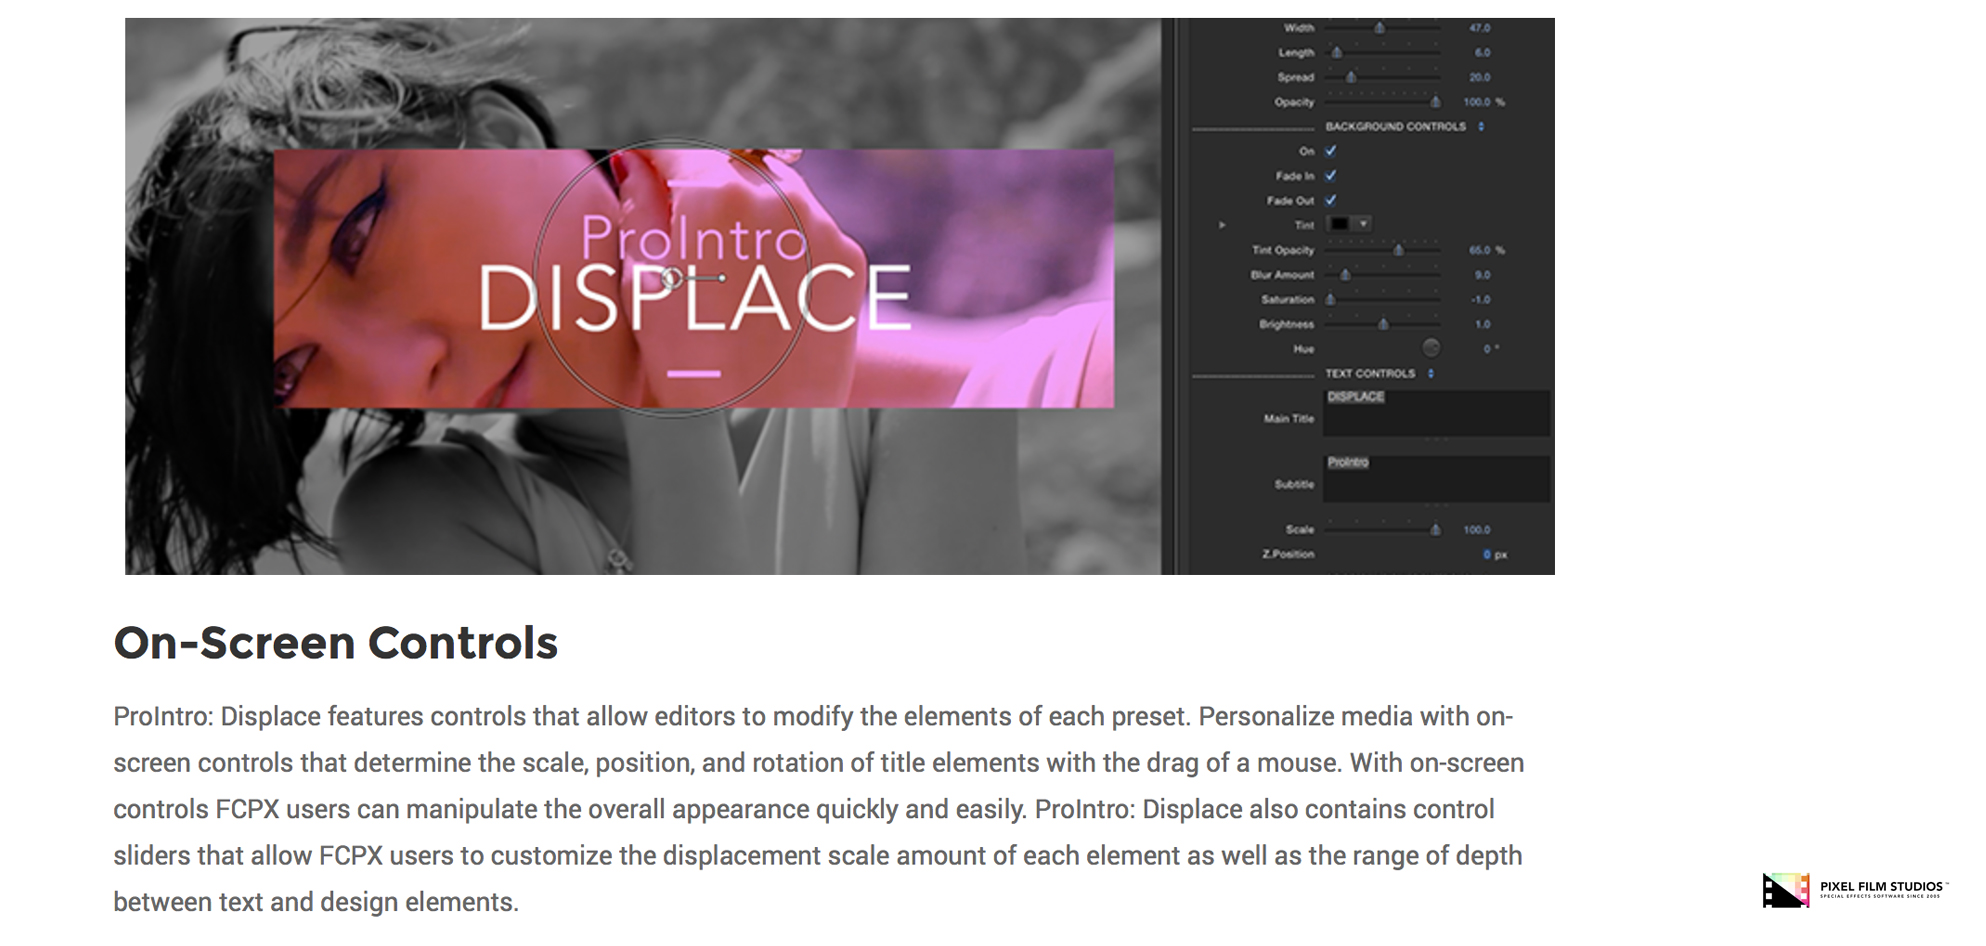1986x946 pixels.
Task: Click the Opacity slider handle above Background Controls
Action: [x=1435, y=102]
